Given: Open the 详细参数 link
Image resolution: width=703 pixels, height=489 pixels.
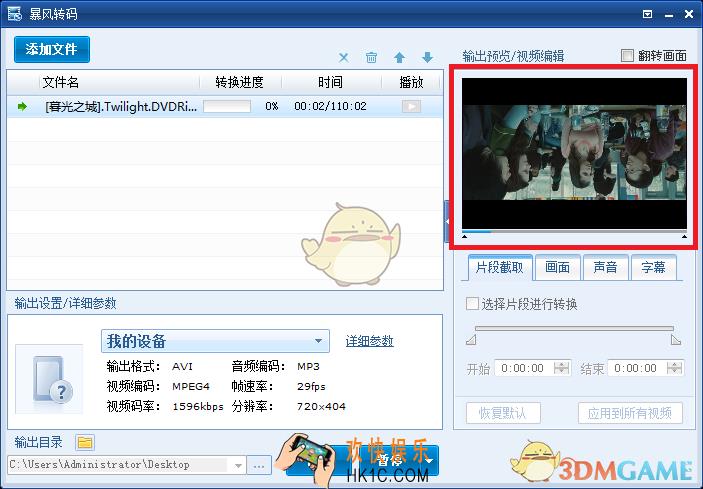Looking at the screenshot, I should [x=369, y=341].
